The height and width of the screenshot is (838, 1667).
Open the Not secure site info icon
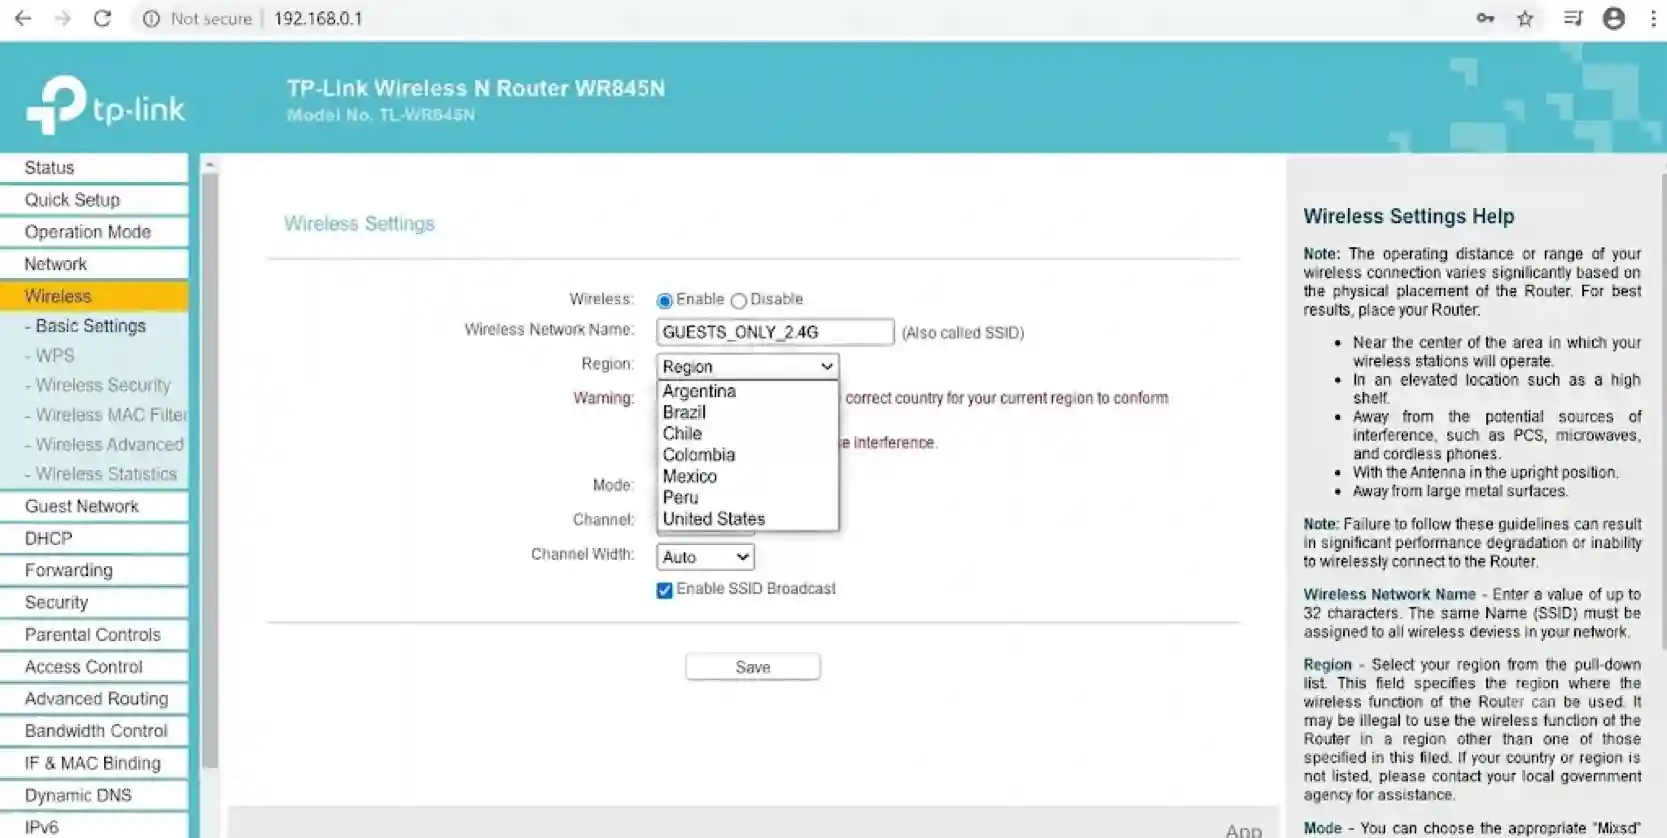[151, 18]
